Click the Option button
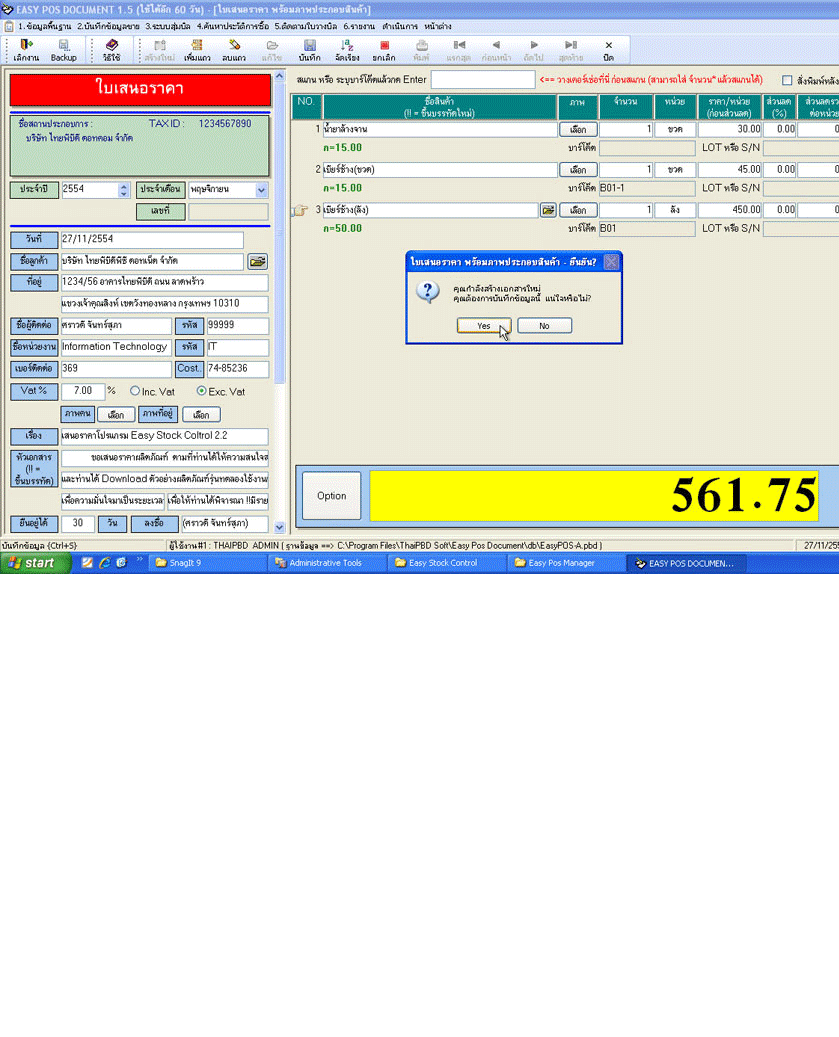 [332, 496]
